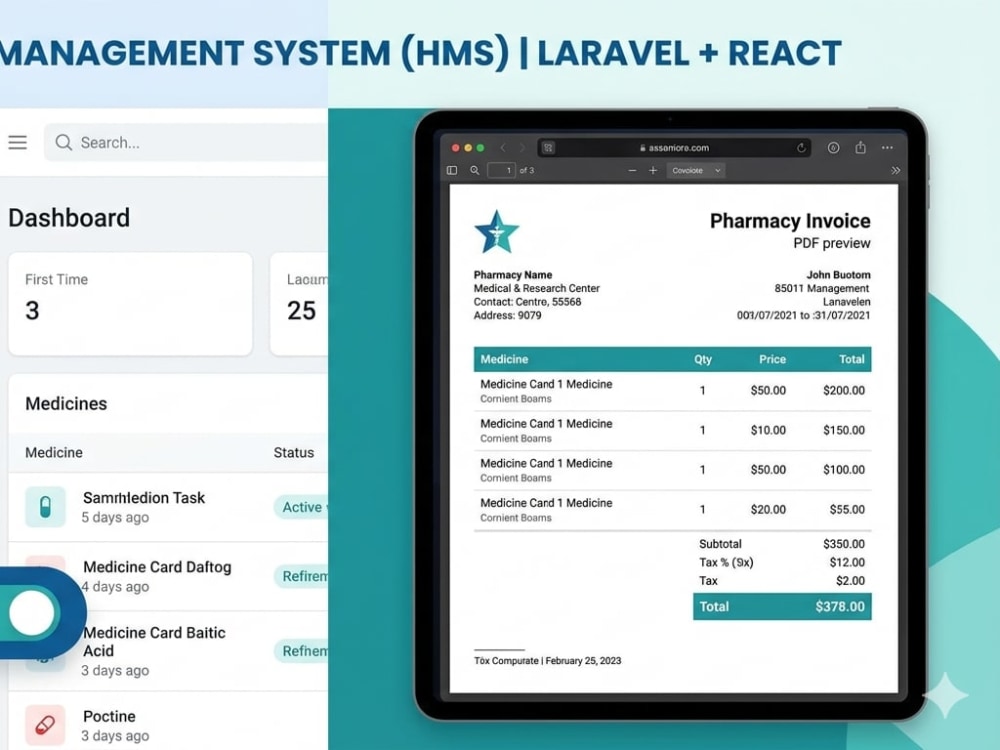Click the magnifier icon in the search box
This screenshot has height=750, width=1000.
pyautogui.click(x=63, y=142)
